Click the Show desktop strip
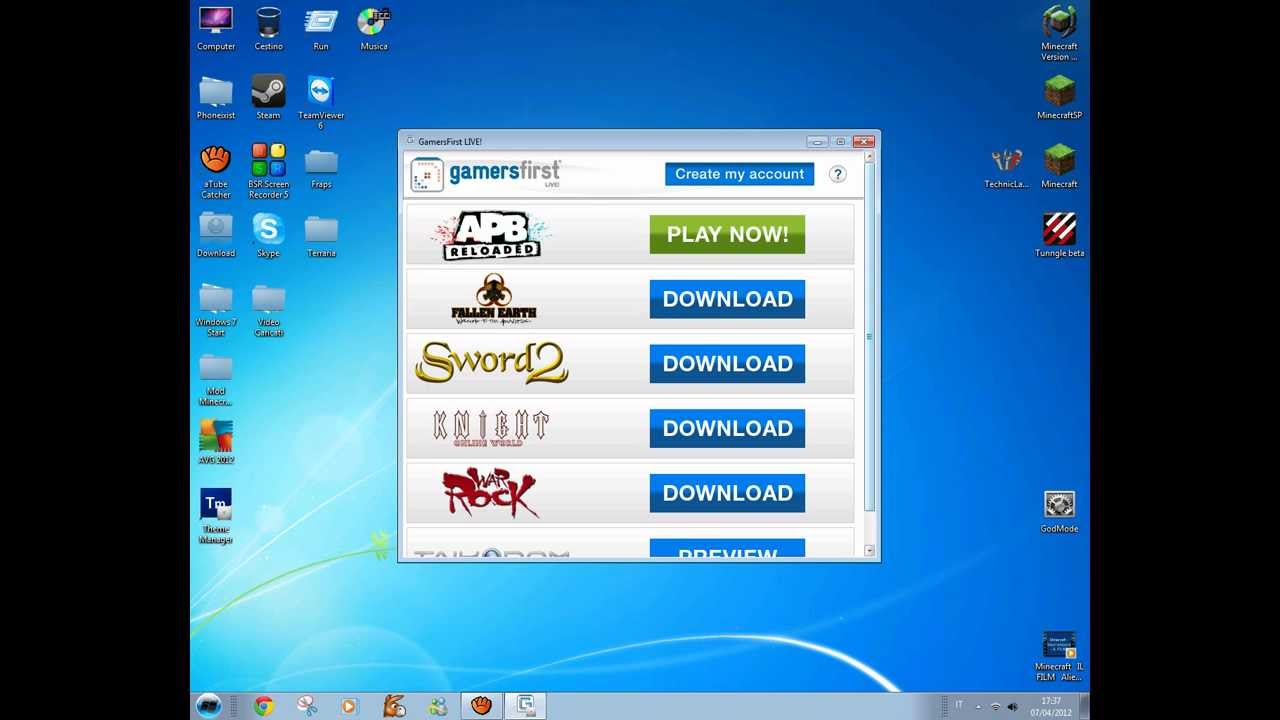 [x=1084, y=706]
